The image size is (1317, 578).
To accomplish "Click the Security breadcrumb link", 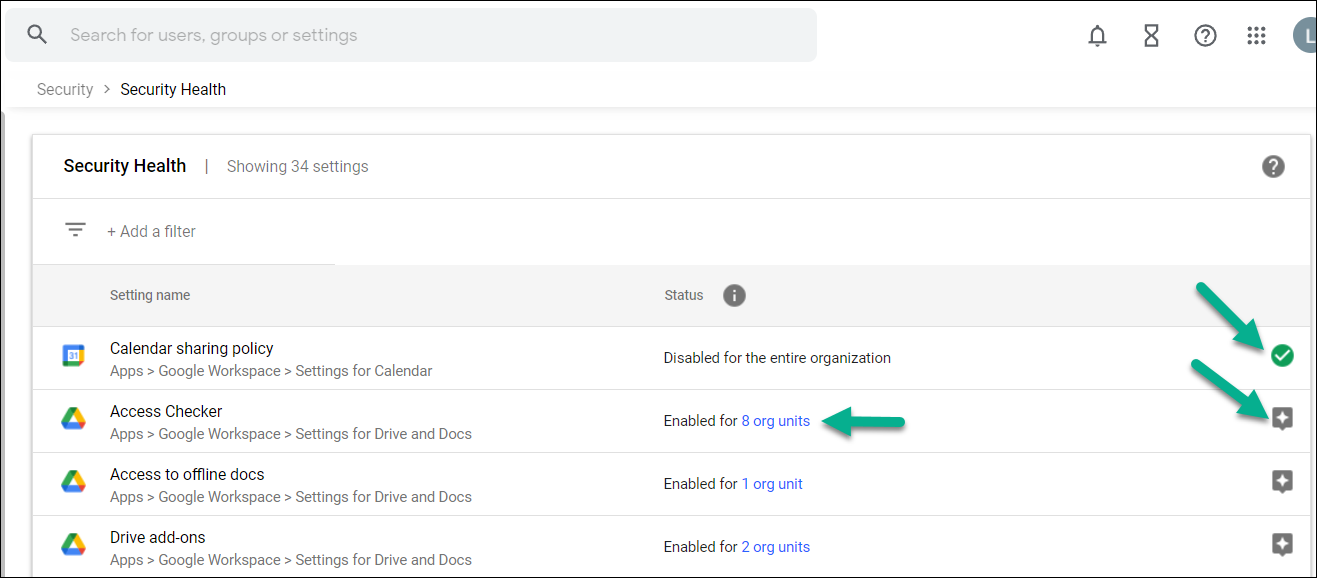I will coord(65,89).
